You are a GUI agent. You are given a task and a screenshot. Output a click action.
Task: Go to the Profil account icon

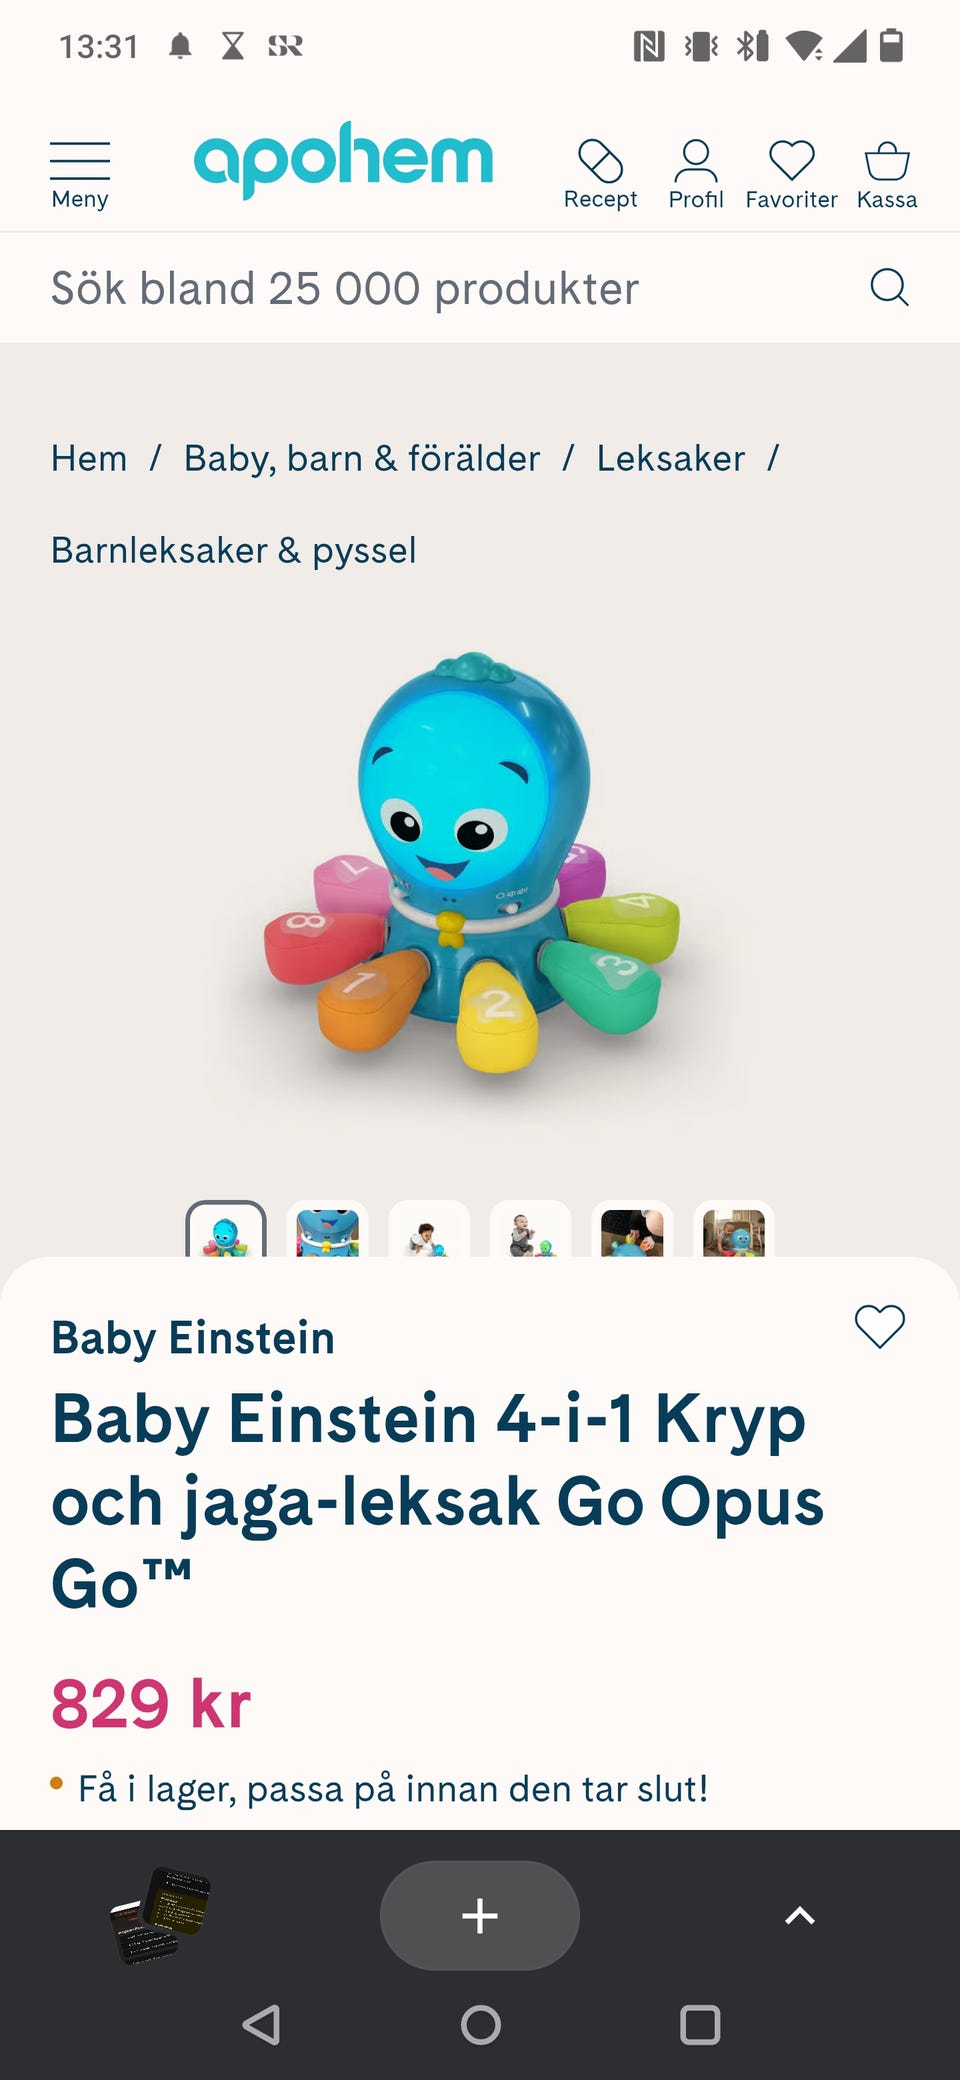click(x=696, y=175)
